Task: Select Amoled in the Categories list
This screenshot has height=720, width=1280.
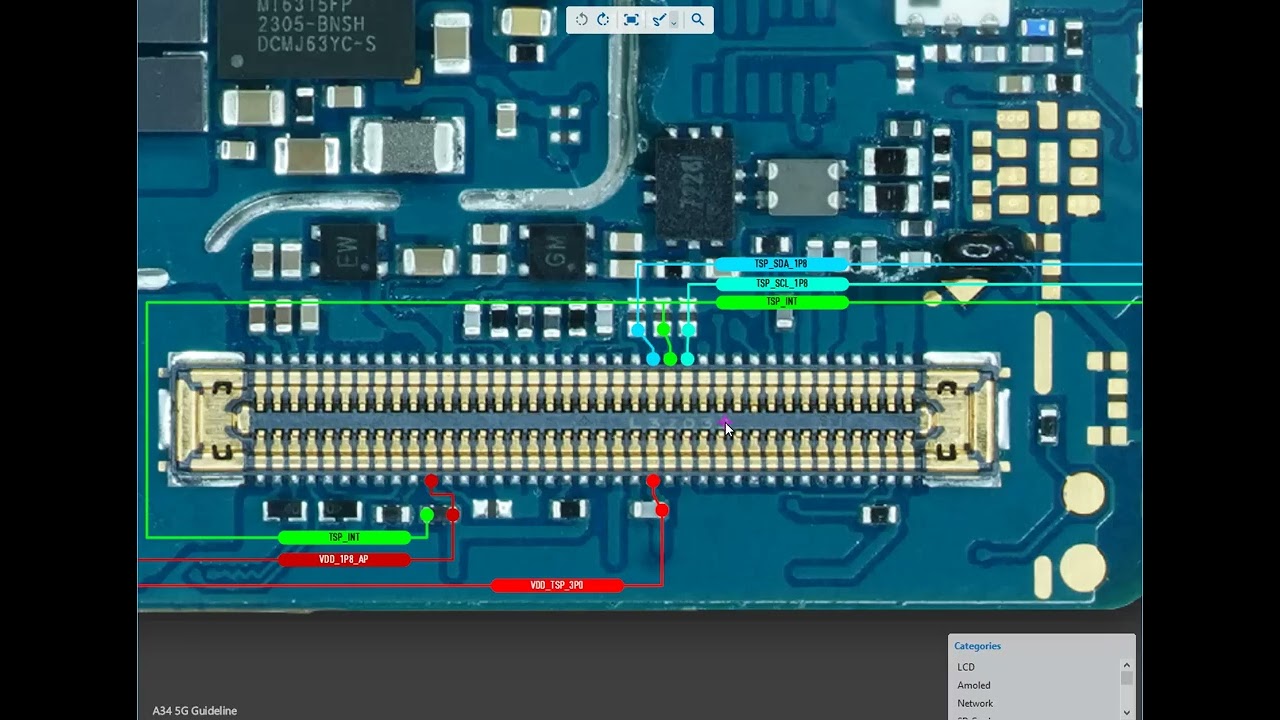Action: [x=973, y=685]
